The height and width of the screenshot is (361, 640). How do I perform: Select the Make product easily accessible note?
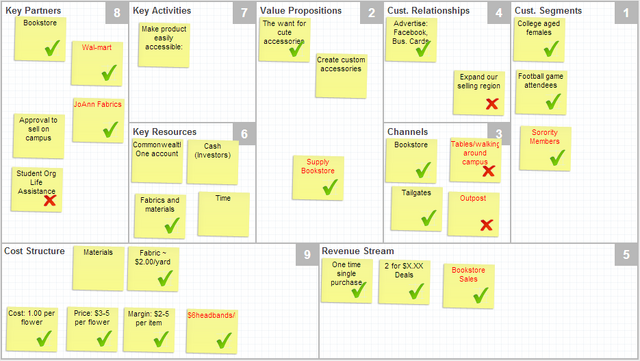[x=164, y=45]
